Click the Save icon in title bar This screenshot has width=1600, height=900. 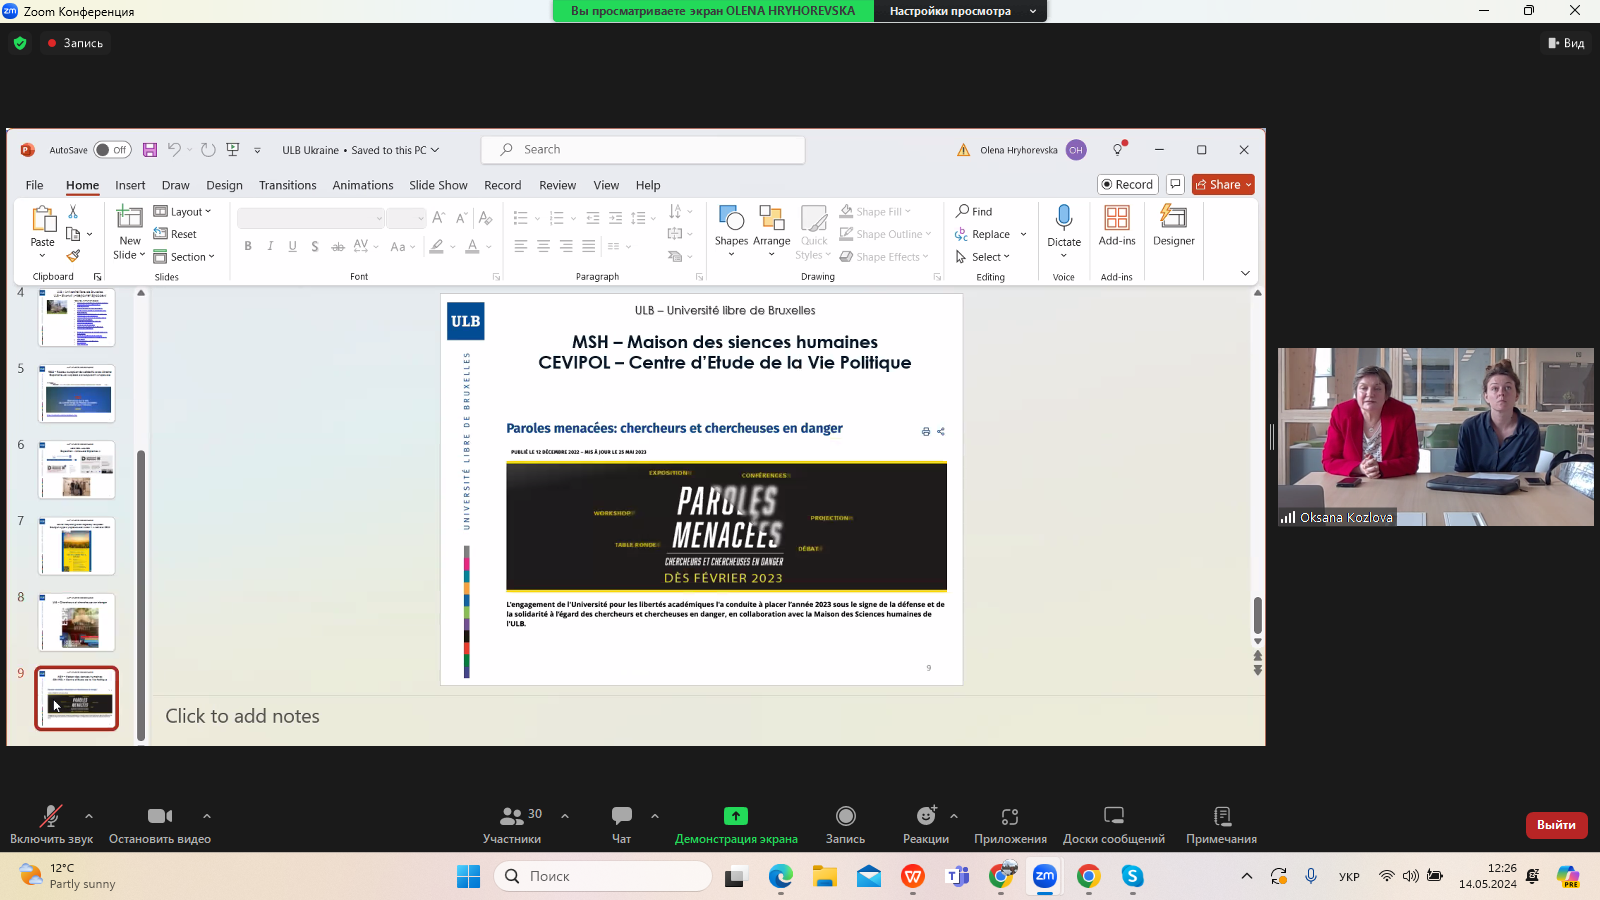[x=150, y=150]
